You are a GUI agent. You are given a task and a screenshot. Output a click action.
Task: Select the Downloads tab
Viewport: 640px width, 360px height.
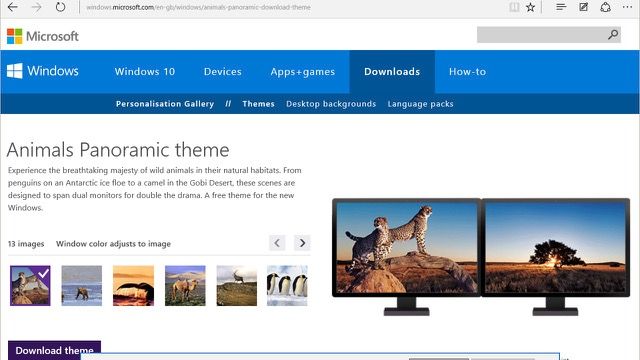tap(392, 71)
